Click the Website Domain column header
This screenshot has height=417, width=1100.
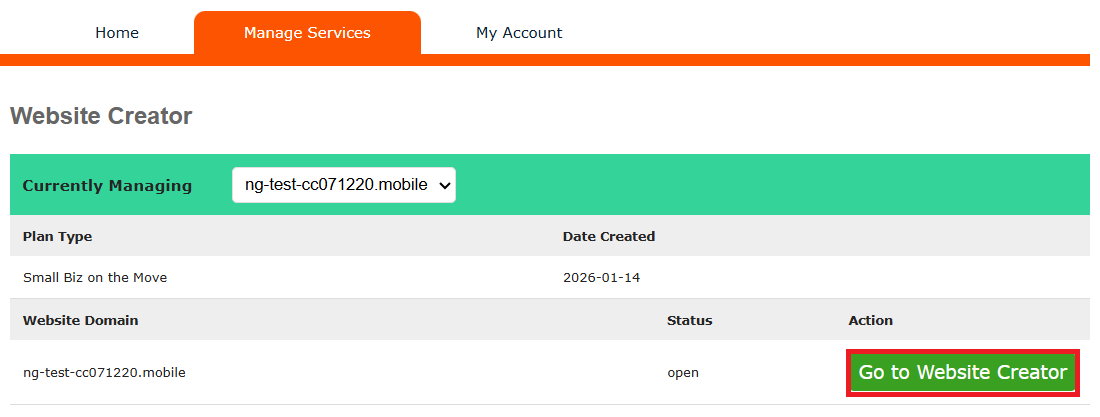pyautogui.click(x=81, y=321)
